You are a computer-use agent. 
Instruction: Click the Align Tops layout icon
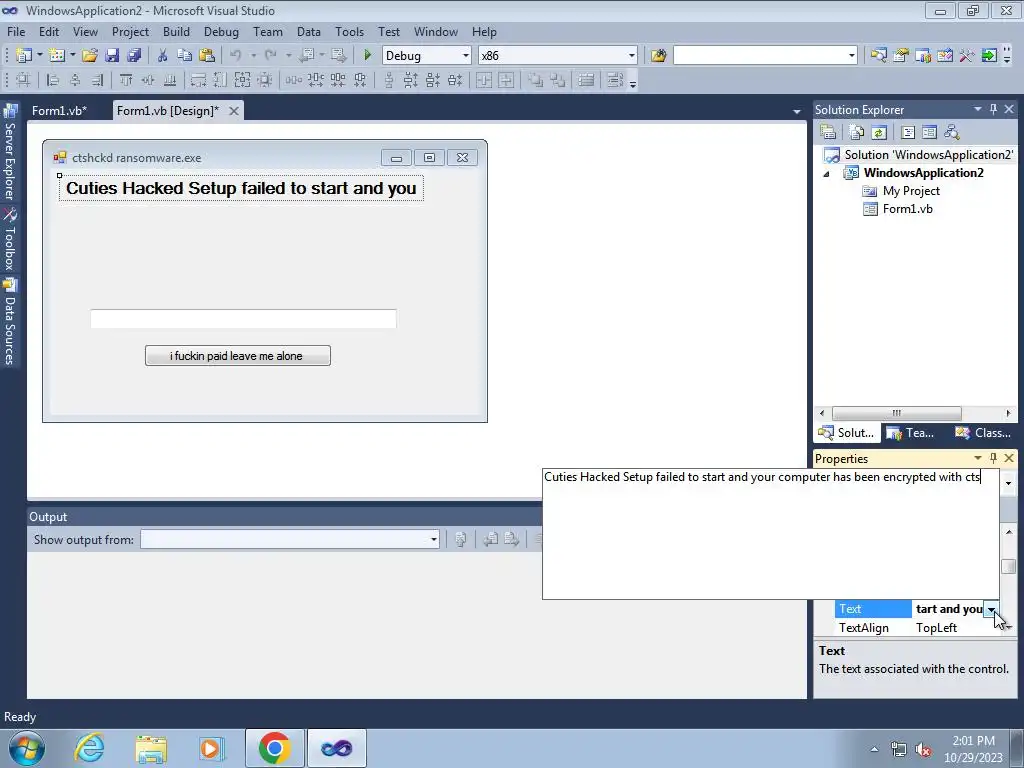[x=126, y=80]
